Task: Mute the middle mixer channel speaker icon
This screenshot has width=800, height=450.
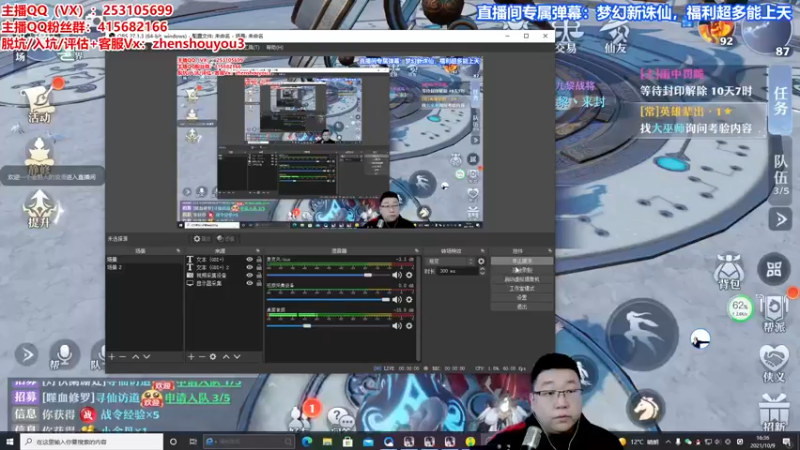Action: (396, 299)
